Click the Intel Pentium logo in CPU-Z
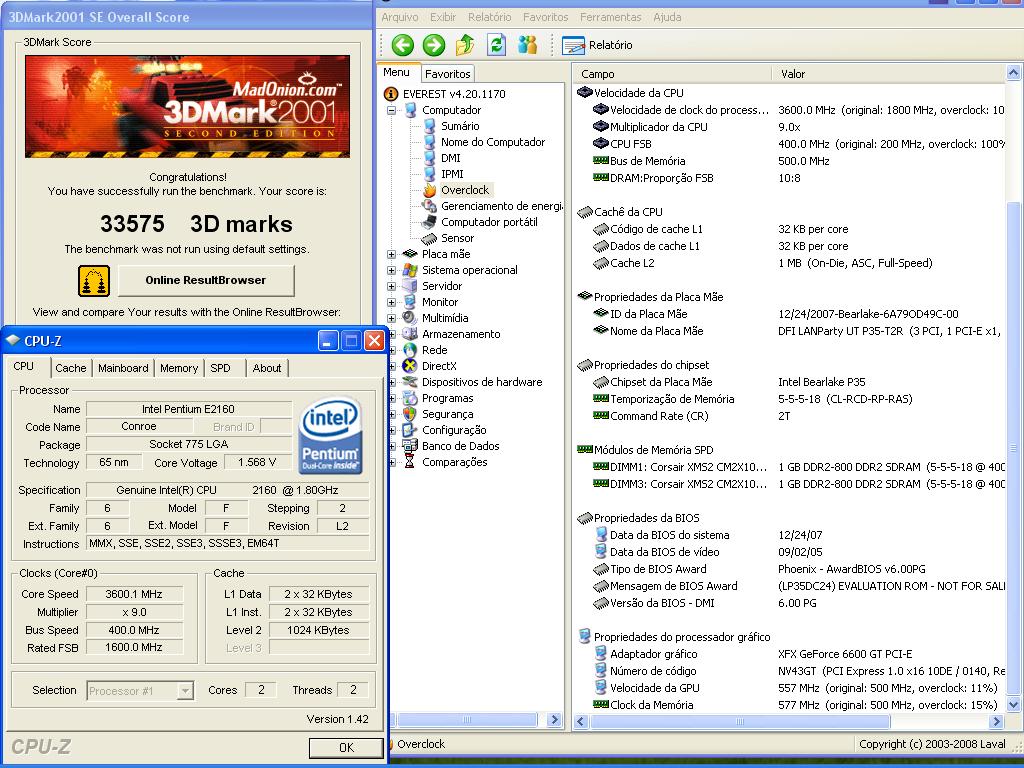Viewport: 1024px width, 768px height. point(330,436)
